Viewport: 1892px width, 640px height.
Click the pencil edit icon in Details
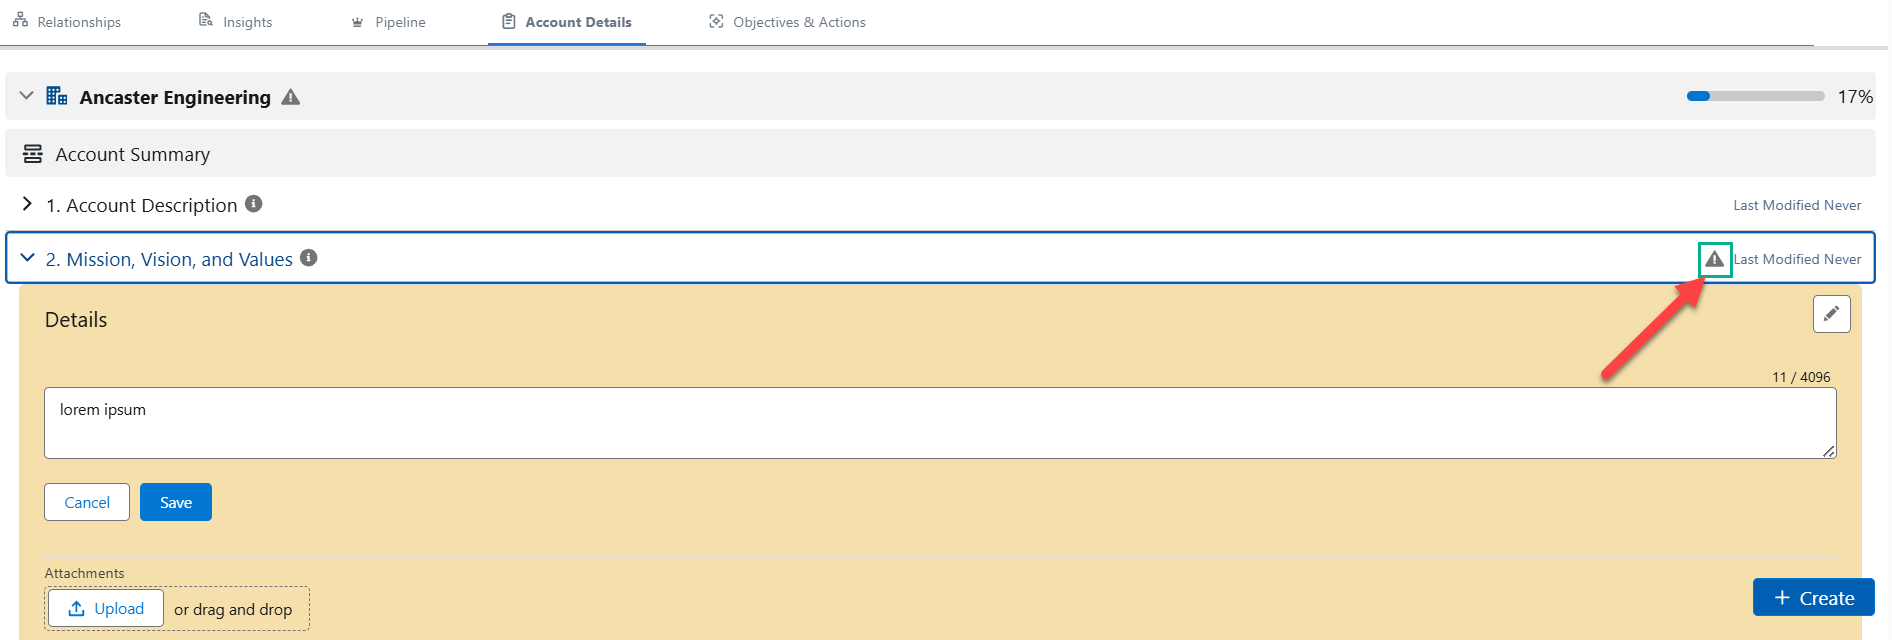tap(1831, 314)
